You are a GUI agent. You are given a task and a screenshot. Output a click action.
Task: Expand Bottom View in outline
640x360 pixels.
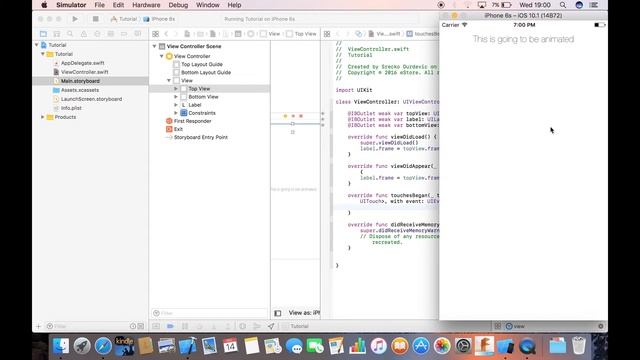click(176, 97)
